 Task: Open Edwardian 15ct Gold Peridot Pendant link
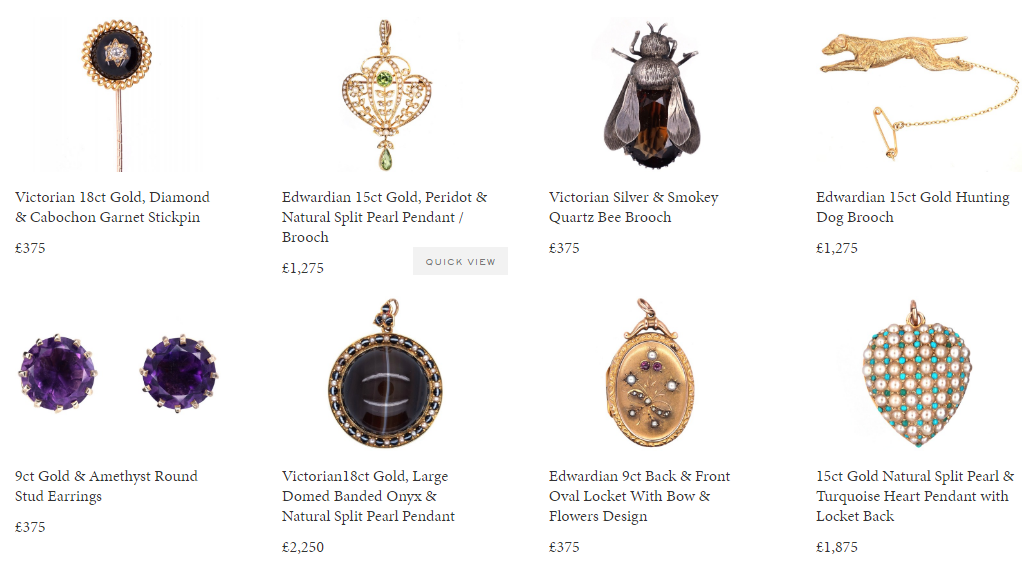[x=385, y=217]
